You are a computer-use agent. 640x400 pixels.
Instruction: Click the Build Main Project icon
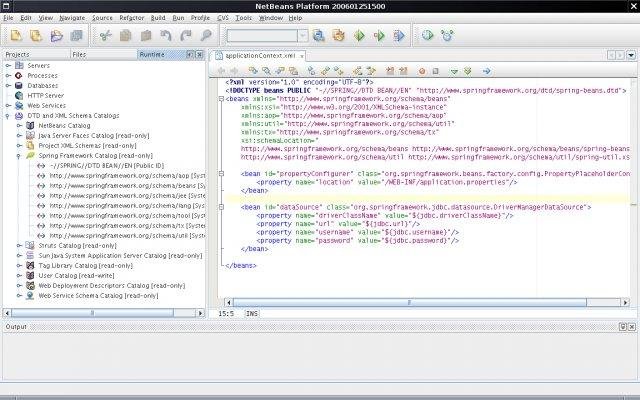coord(318,36)
